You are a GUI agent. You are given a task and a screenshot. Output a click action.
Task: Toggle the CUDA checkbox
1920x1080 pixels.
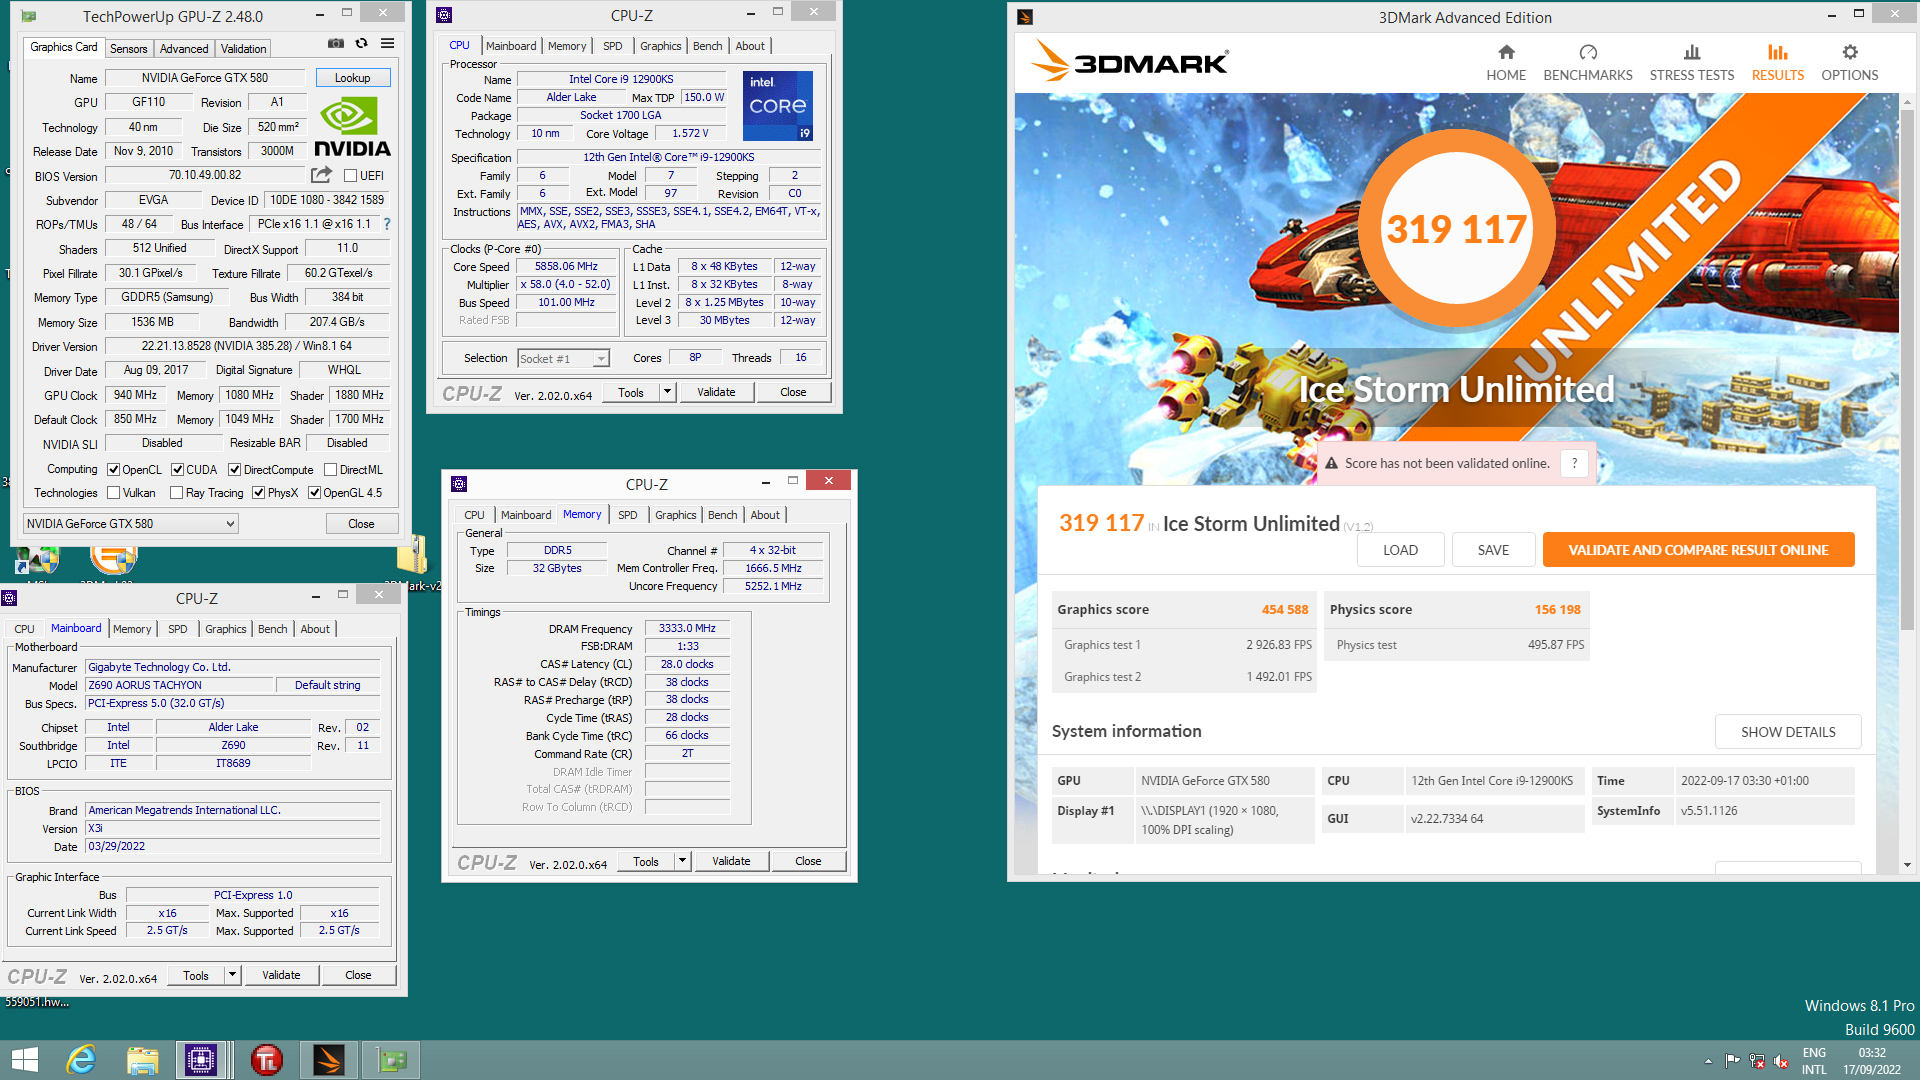tap(177, 470)
